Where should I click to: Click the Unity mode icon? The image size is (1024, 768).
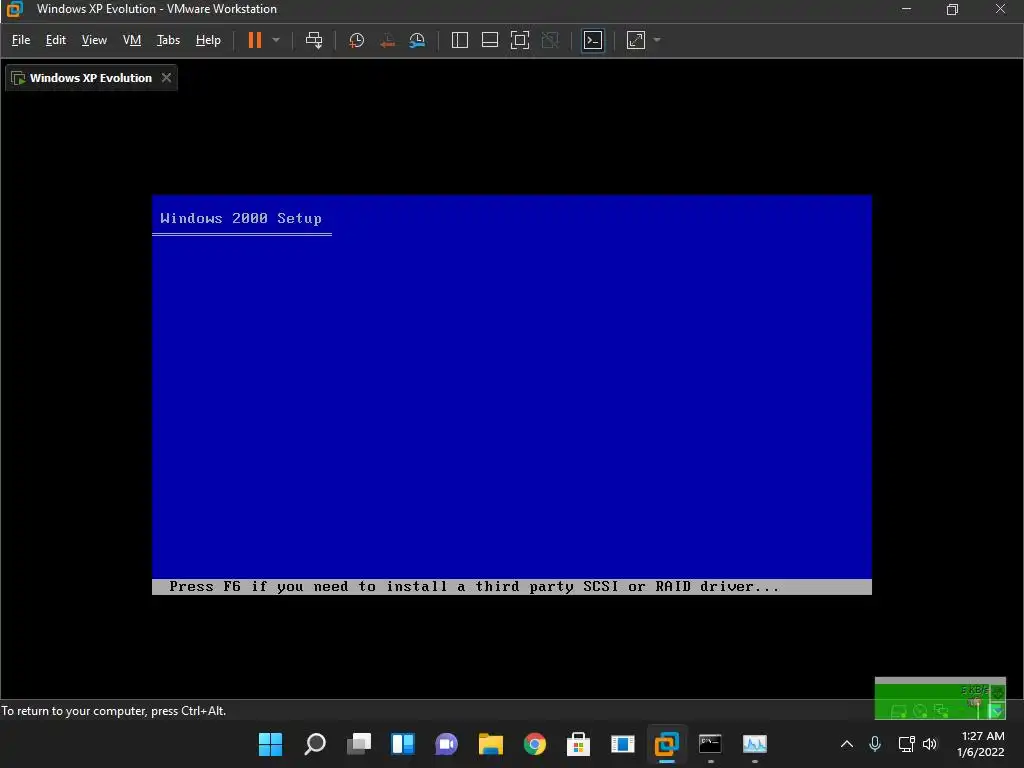(551, 40)
